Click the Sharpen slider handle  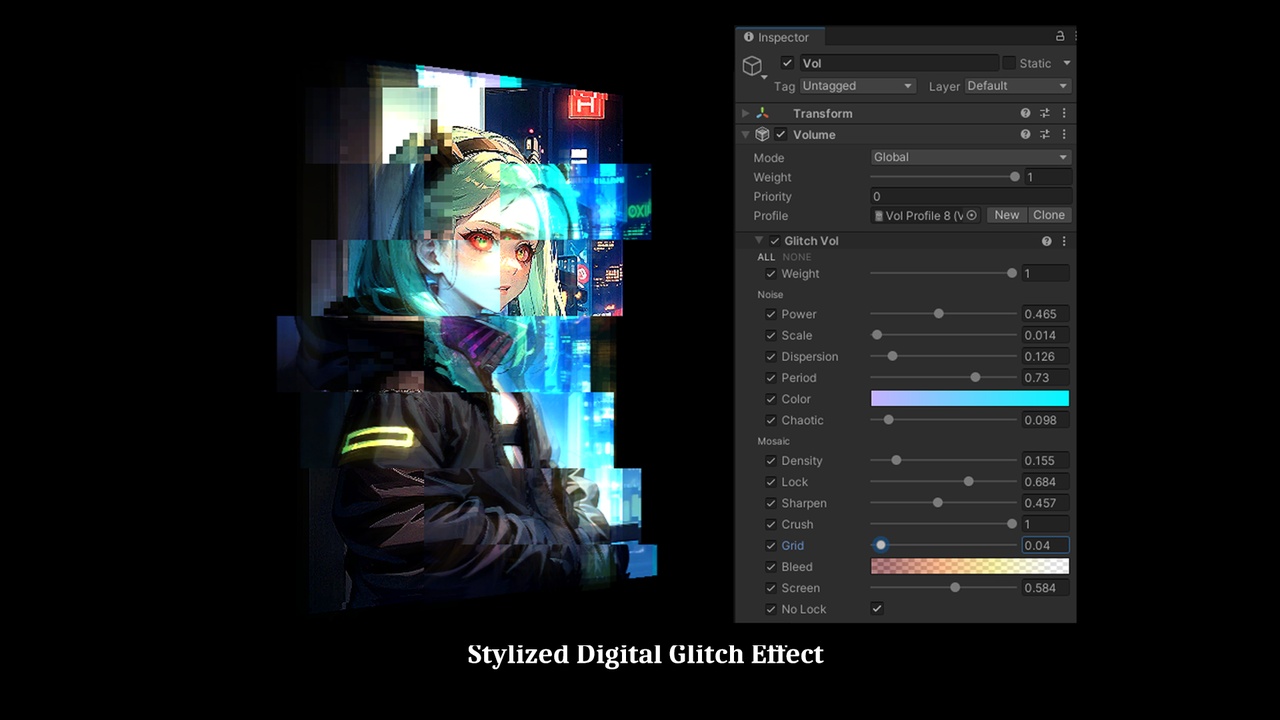tap(937, 503)
